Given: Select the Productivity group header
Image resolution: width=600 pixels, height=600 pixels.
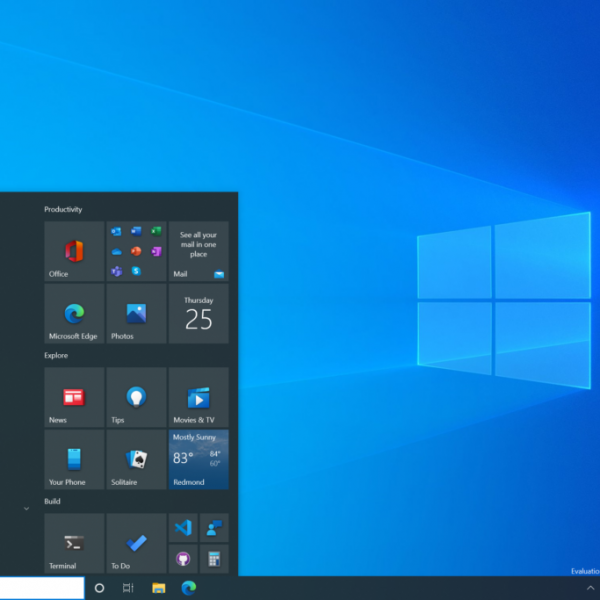Looking at the screenshot, I should [x=63, y=209].
